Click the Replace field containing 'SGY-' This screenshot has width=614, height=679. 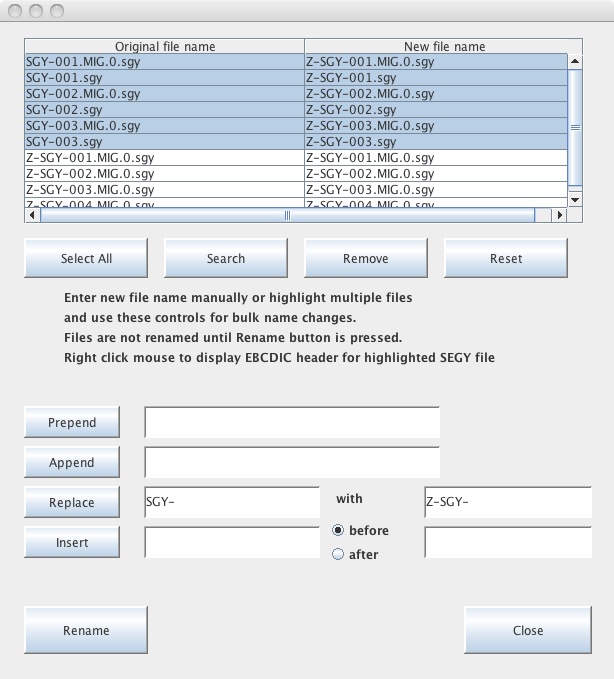(232, 503)
